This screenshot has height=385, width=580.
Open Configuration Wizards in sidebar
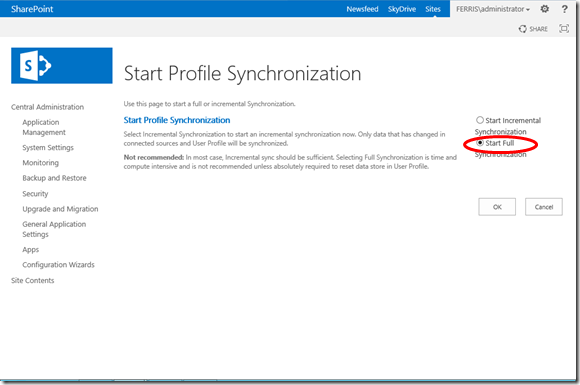[x=58, y=265]
